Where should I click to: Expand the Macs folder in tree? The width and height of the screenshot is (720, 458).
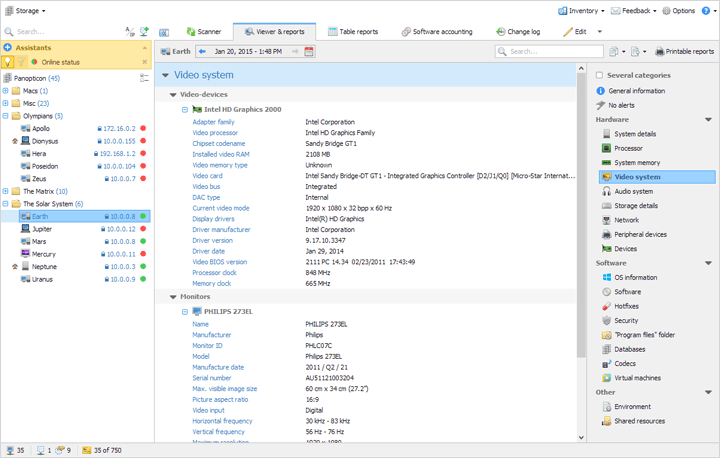pyautogui.click(x=5, y=91)
